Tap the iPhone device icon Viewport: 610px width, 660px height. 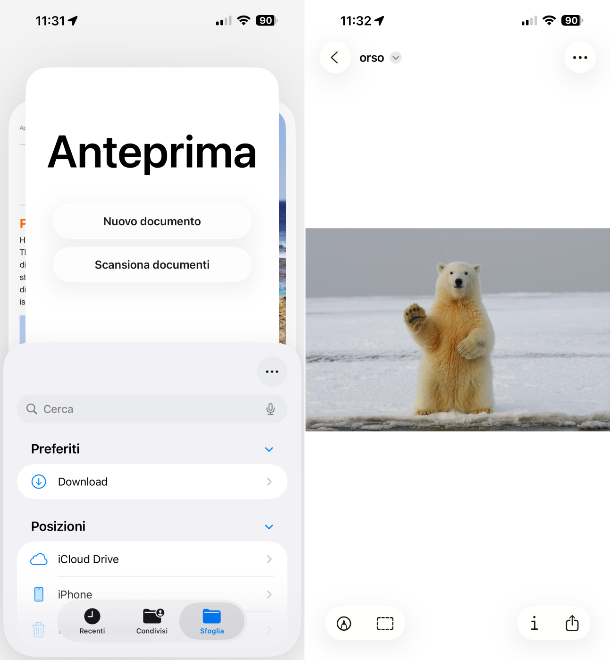[38, 594]
